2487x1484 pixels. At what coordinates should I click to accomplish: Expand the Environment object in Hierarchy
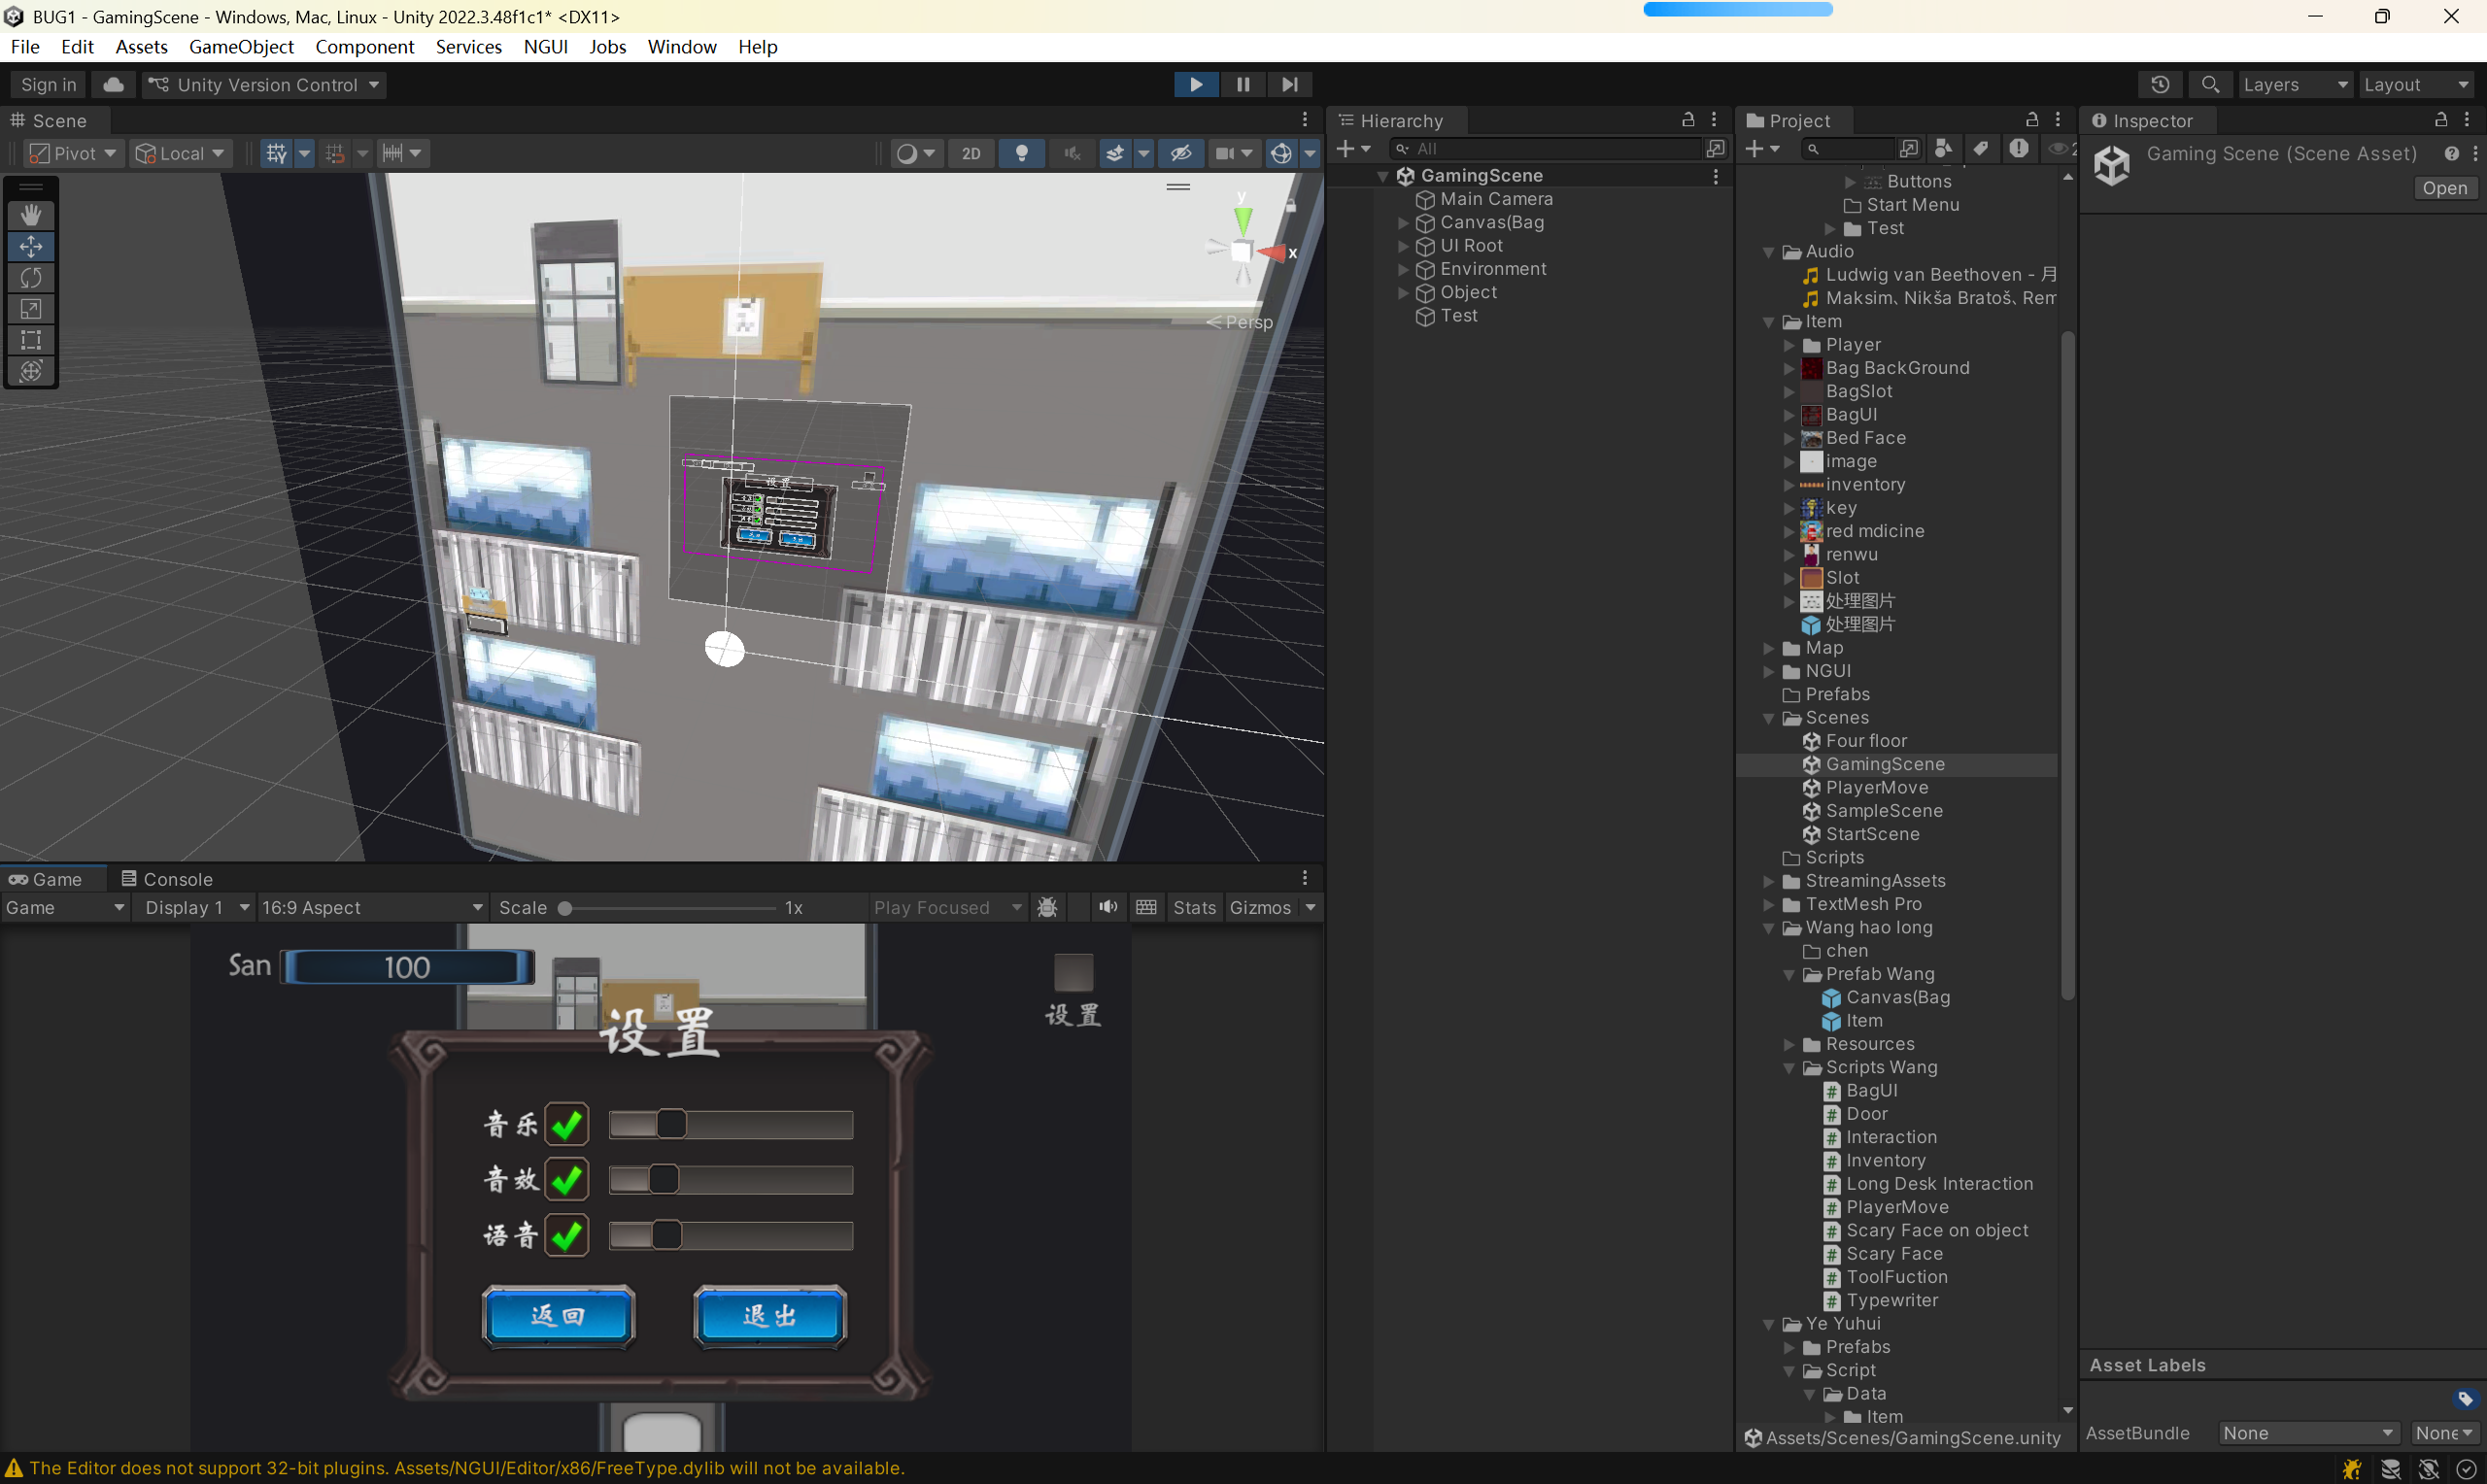(x=1402, y=269)
